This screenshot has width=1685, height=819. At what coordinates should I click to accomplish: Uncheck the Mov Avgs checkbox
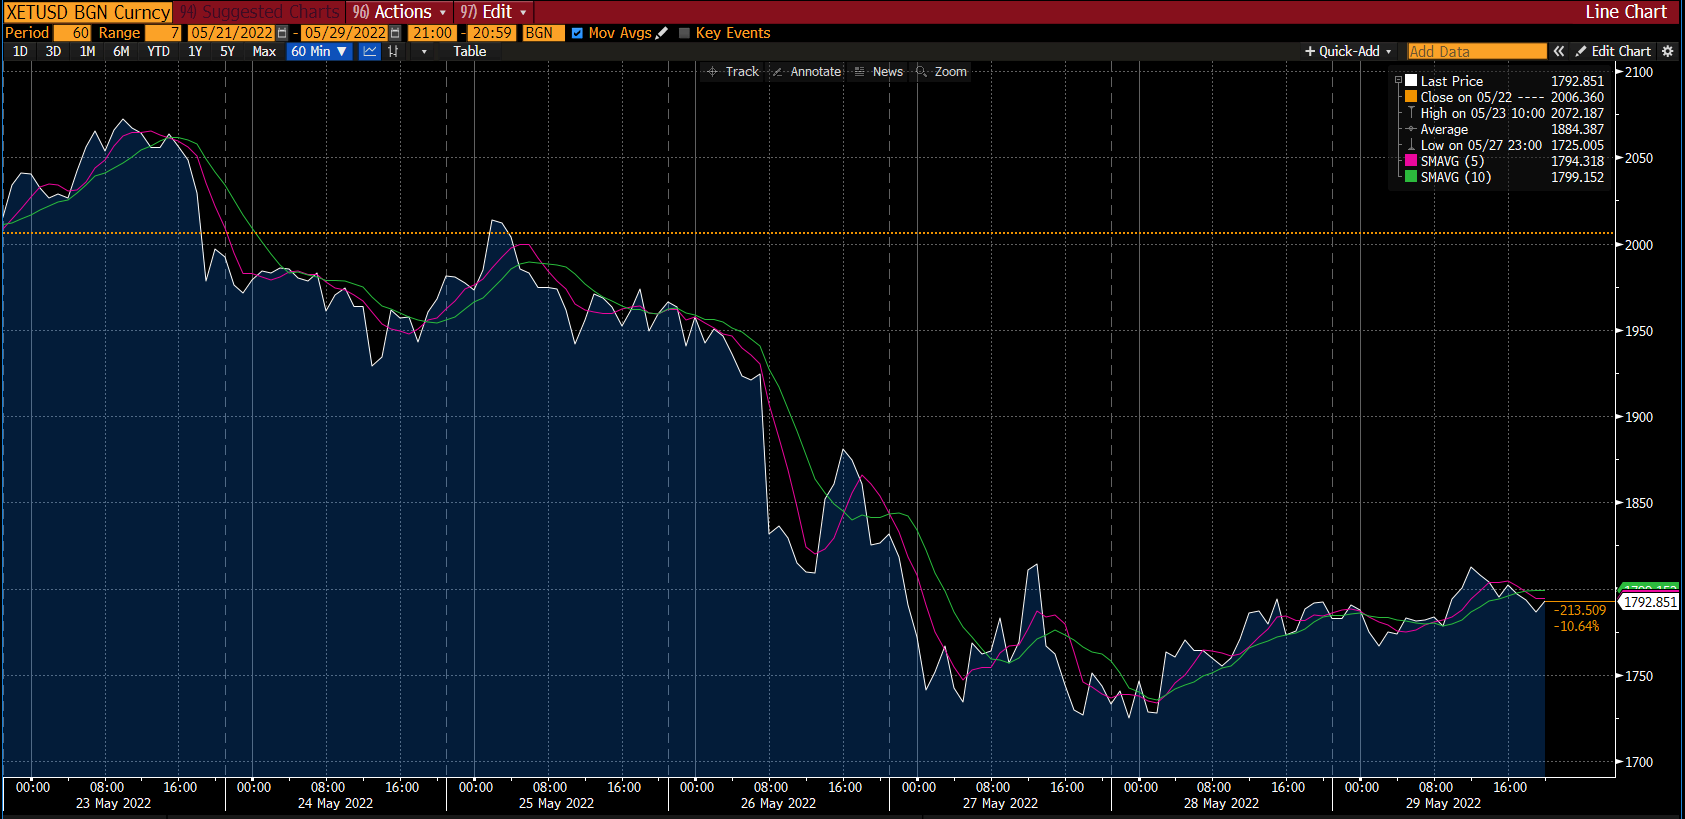click(577, 33)
